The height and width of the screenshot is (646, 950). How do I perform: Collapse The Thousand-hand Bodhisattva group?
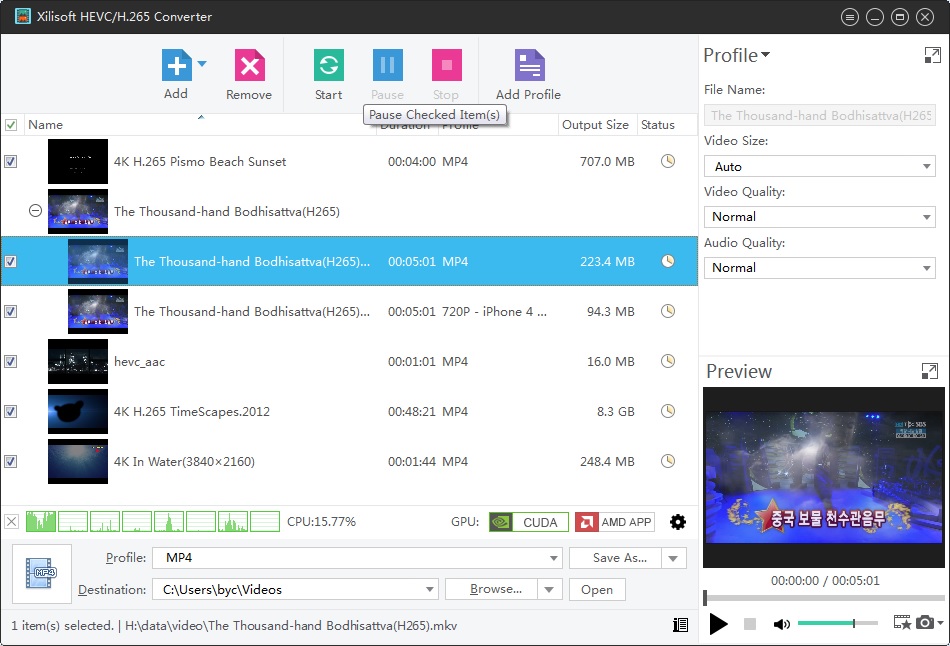pos(35,211)
